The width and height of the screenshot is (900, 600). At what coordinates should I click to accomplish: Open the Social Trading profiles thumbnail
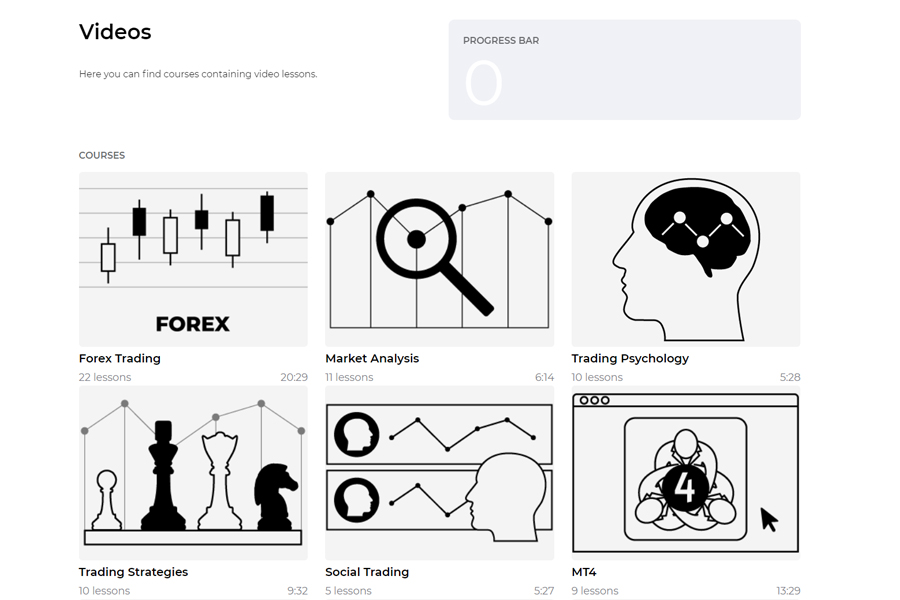point(439,473)
